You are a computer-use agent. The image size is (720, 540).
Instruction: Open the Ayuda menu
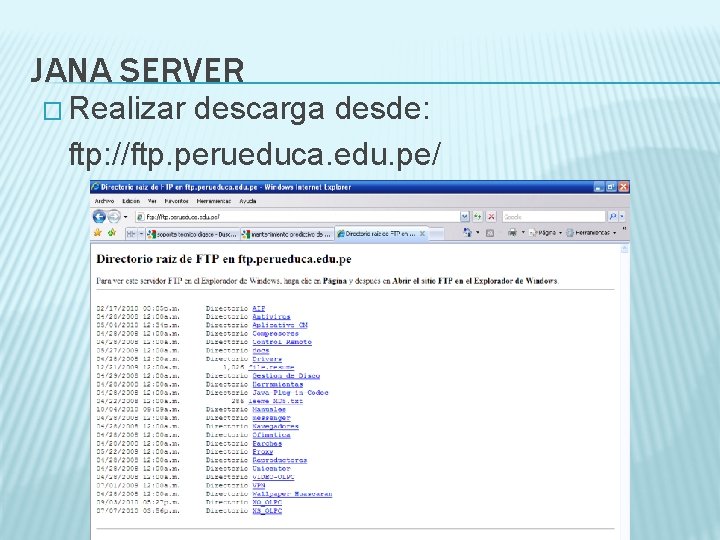(248, 201)
